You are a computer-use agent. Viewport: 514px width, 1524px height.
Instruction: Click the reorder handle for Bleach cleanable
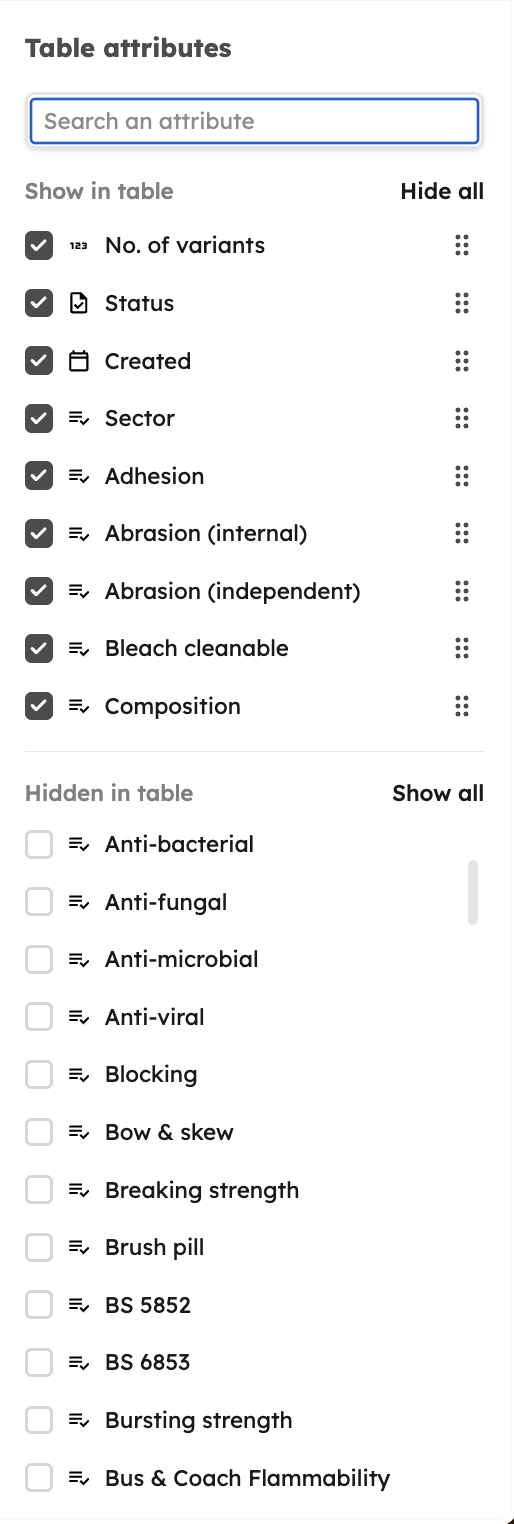461,648
